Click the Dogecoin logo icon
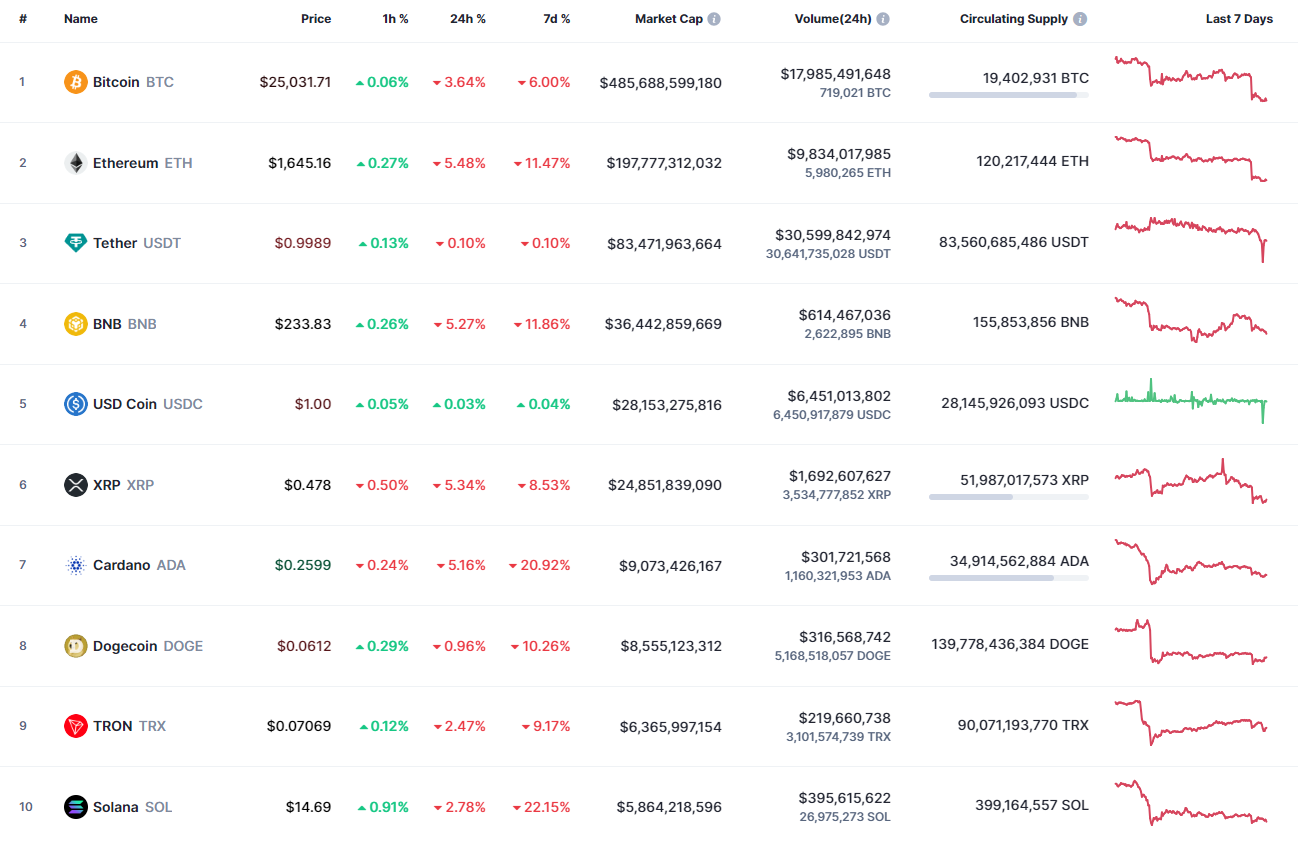This screenshot has width=1298, height=841. (x=75, y=646)
